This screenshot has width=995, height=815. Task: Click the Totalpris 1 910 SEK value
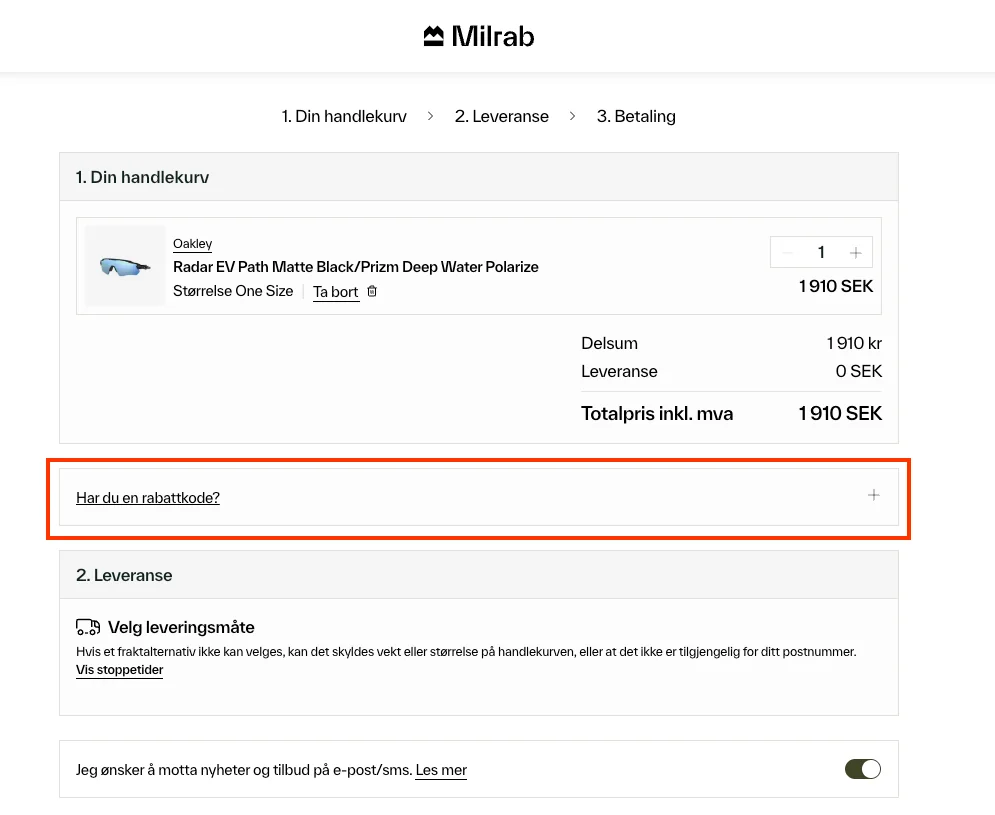pyautogui.click(x=840, y=413)
